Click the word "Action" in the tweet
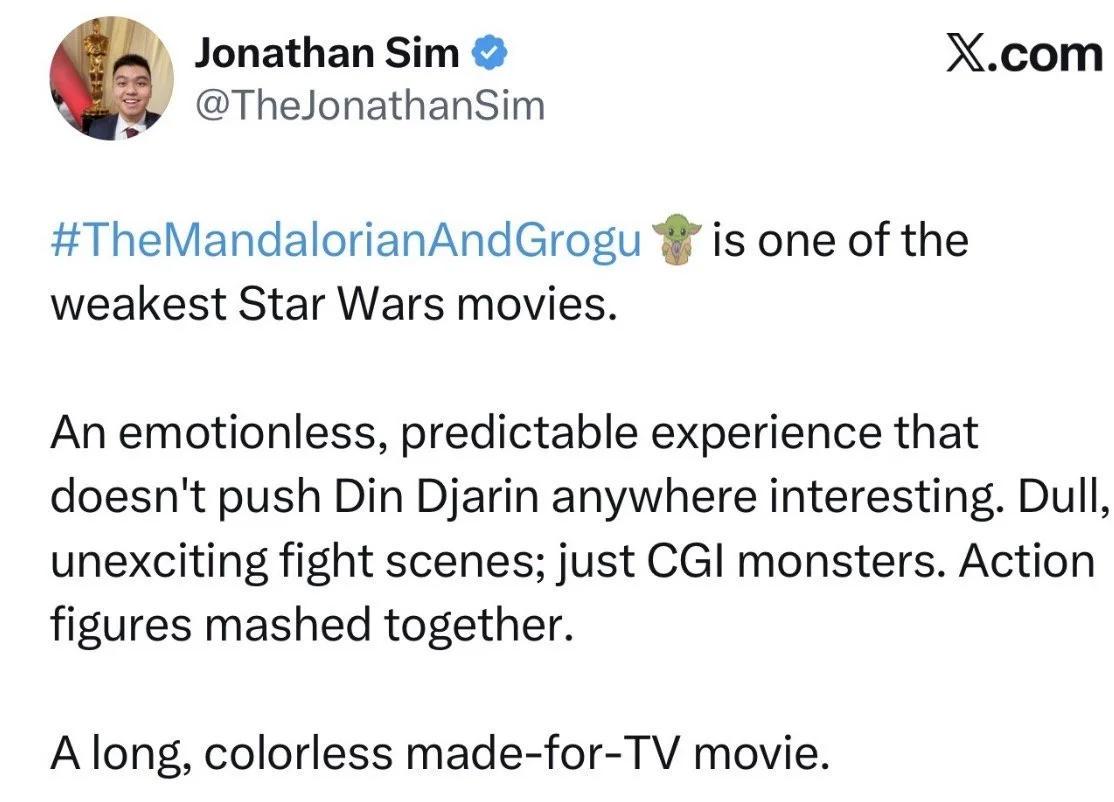 click(x=1027, y=560)
